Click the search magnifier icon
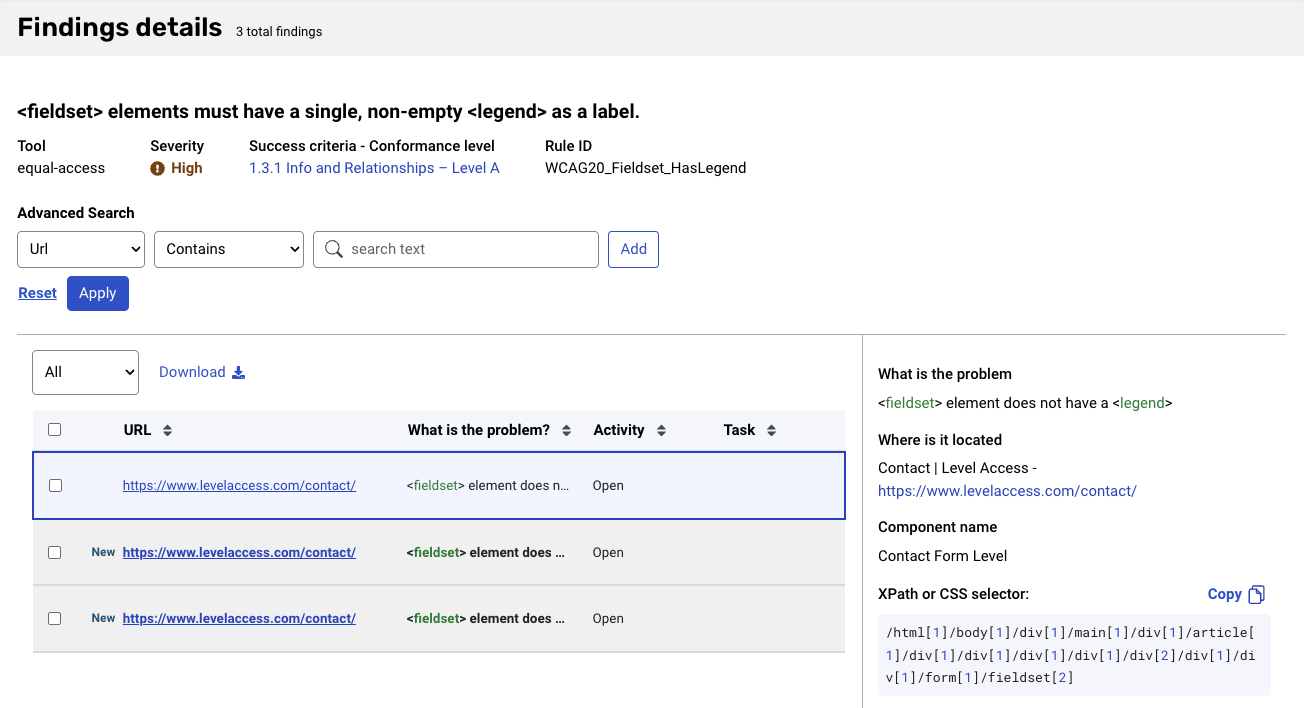 point(334,249)
